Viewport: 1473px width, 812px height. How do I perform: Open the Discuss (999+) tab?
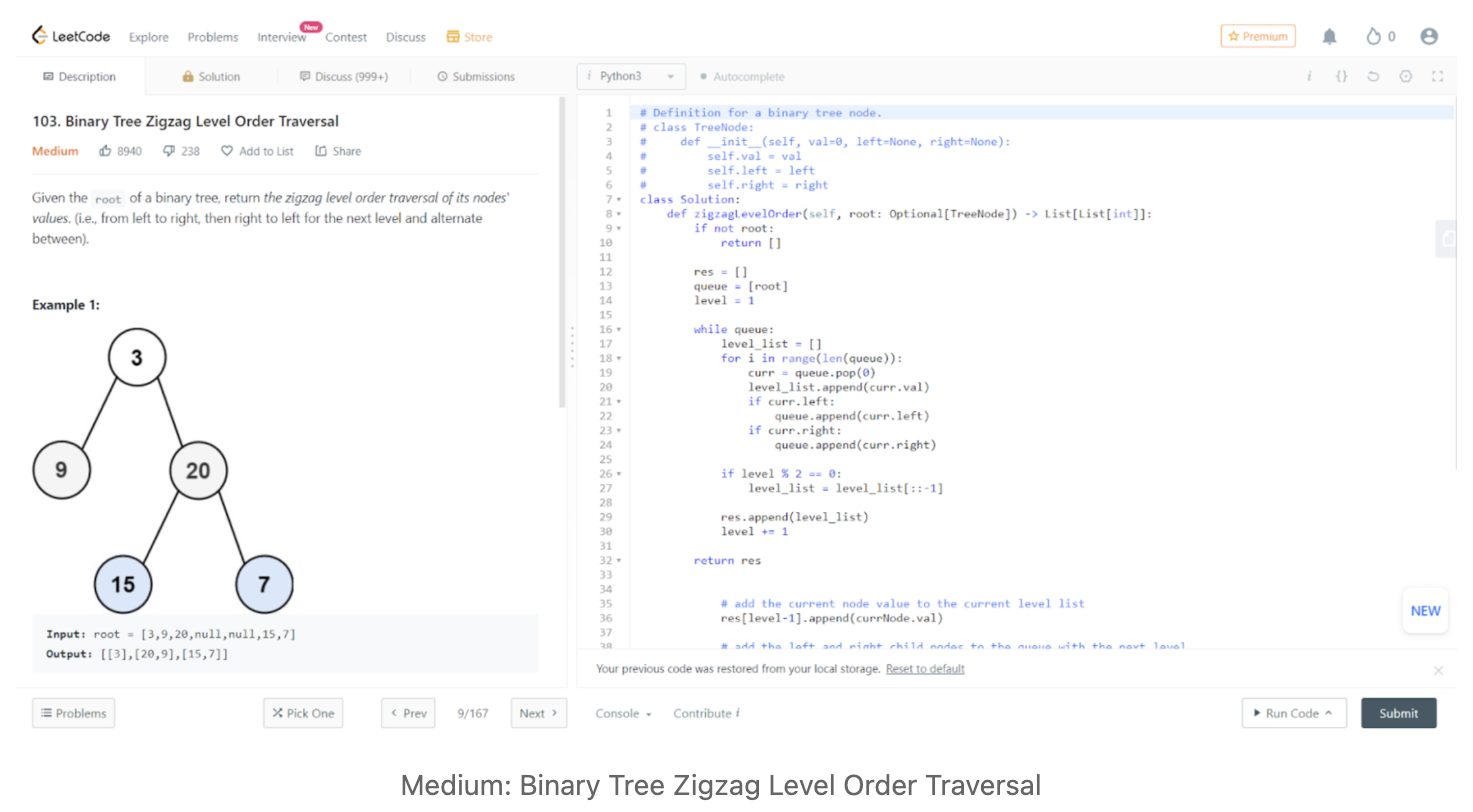[x=344, y=76]
